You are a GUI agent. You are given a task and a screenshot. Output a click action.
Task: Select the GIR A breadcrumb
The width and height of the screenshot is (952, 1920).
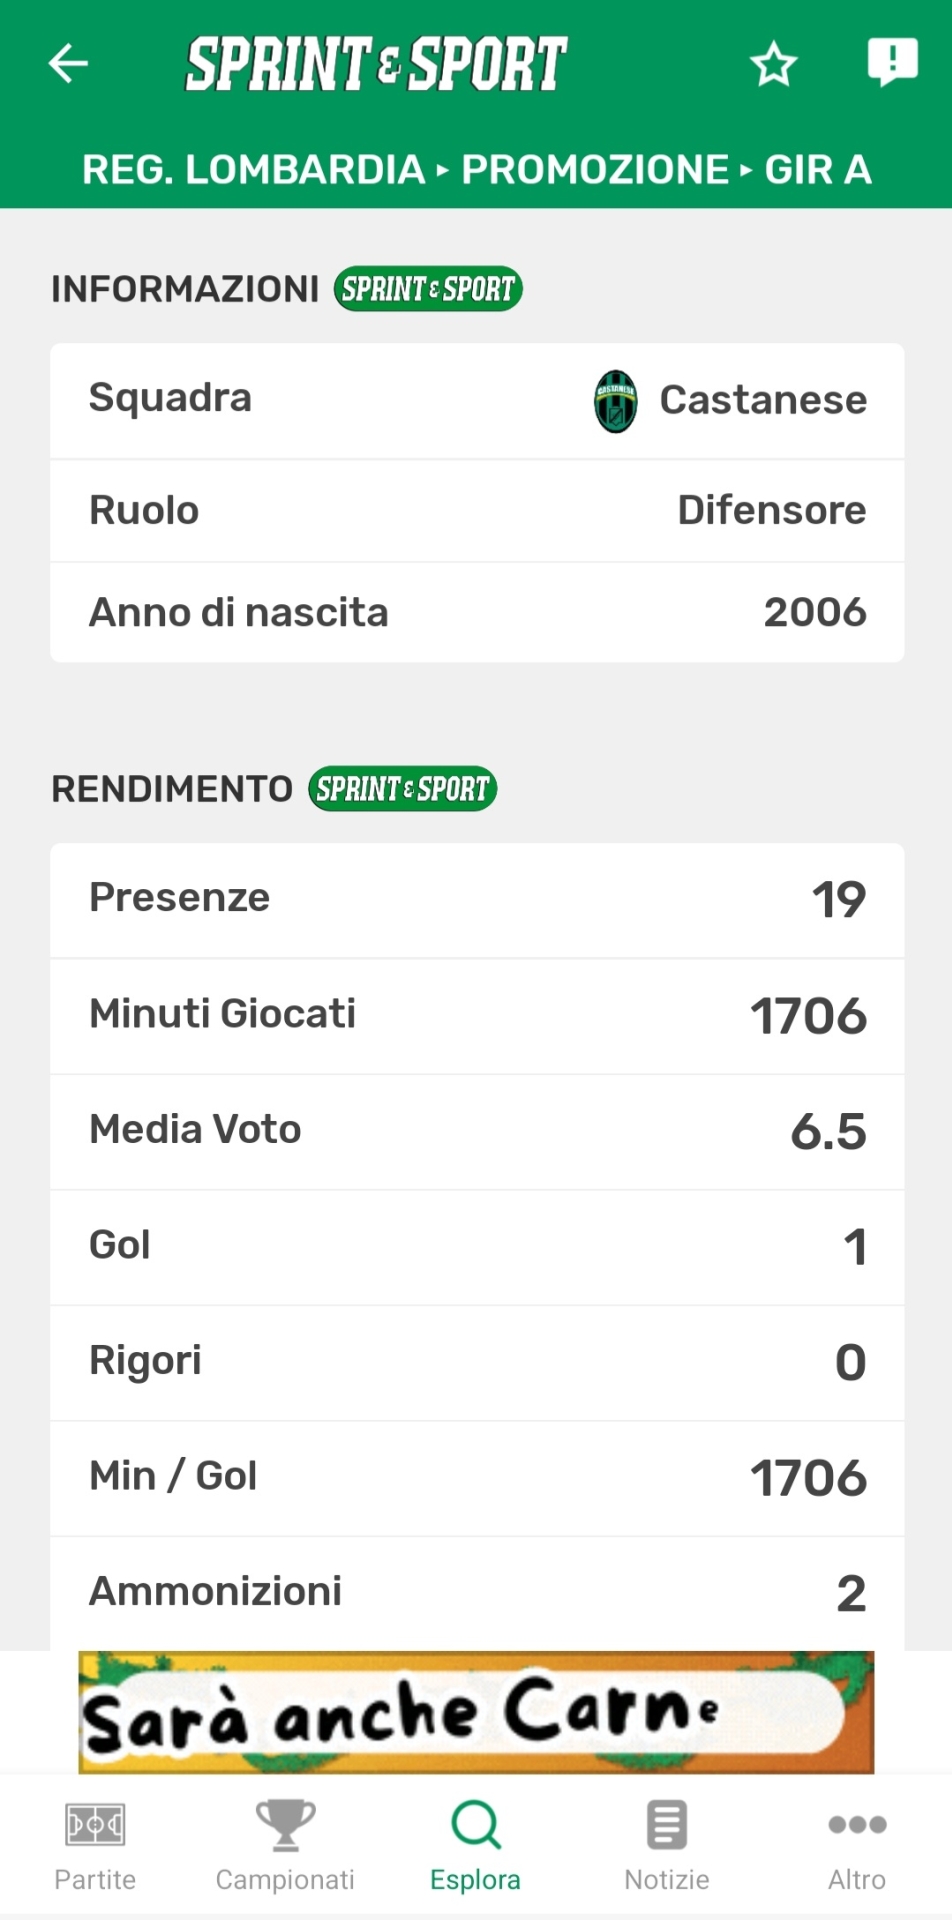coord(818,170)
